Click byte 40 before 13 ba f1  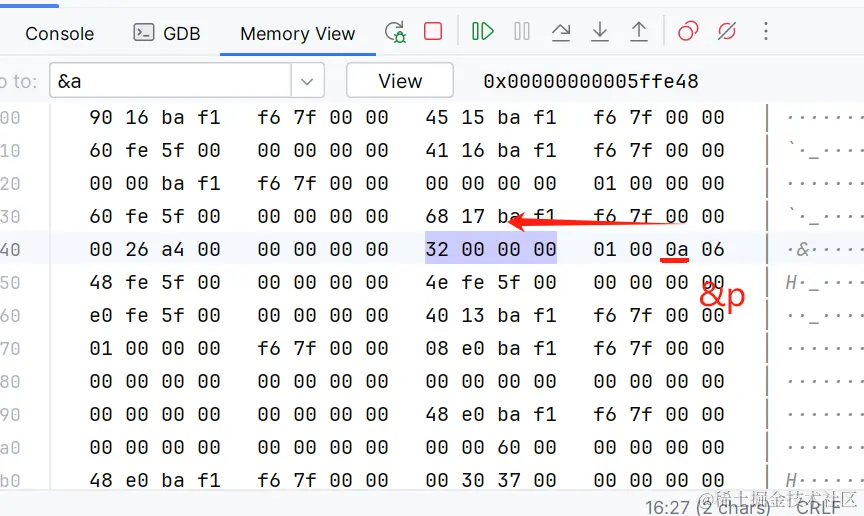point(437,315)
